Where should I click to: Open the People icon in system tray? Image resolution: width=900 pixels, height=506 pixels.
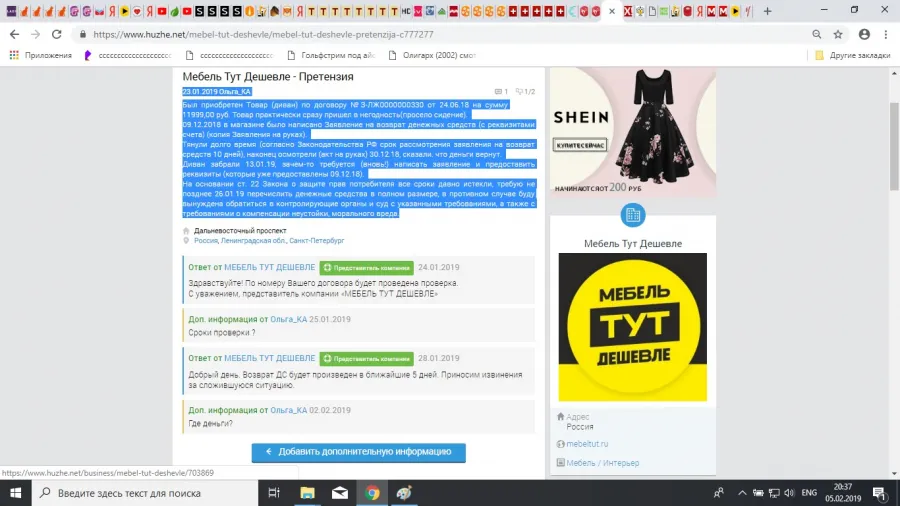pyautogui.click(x=718, y=493)
